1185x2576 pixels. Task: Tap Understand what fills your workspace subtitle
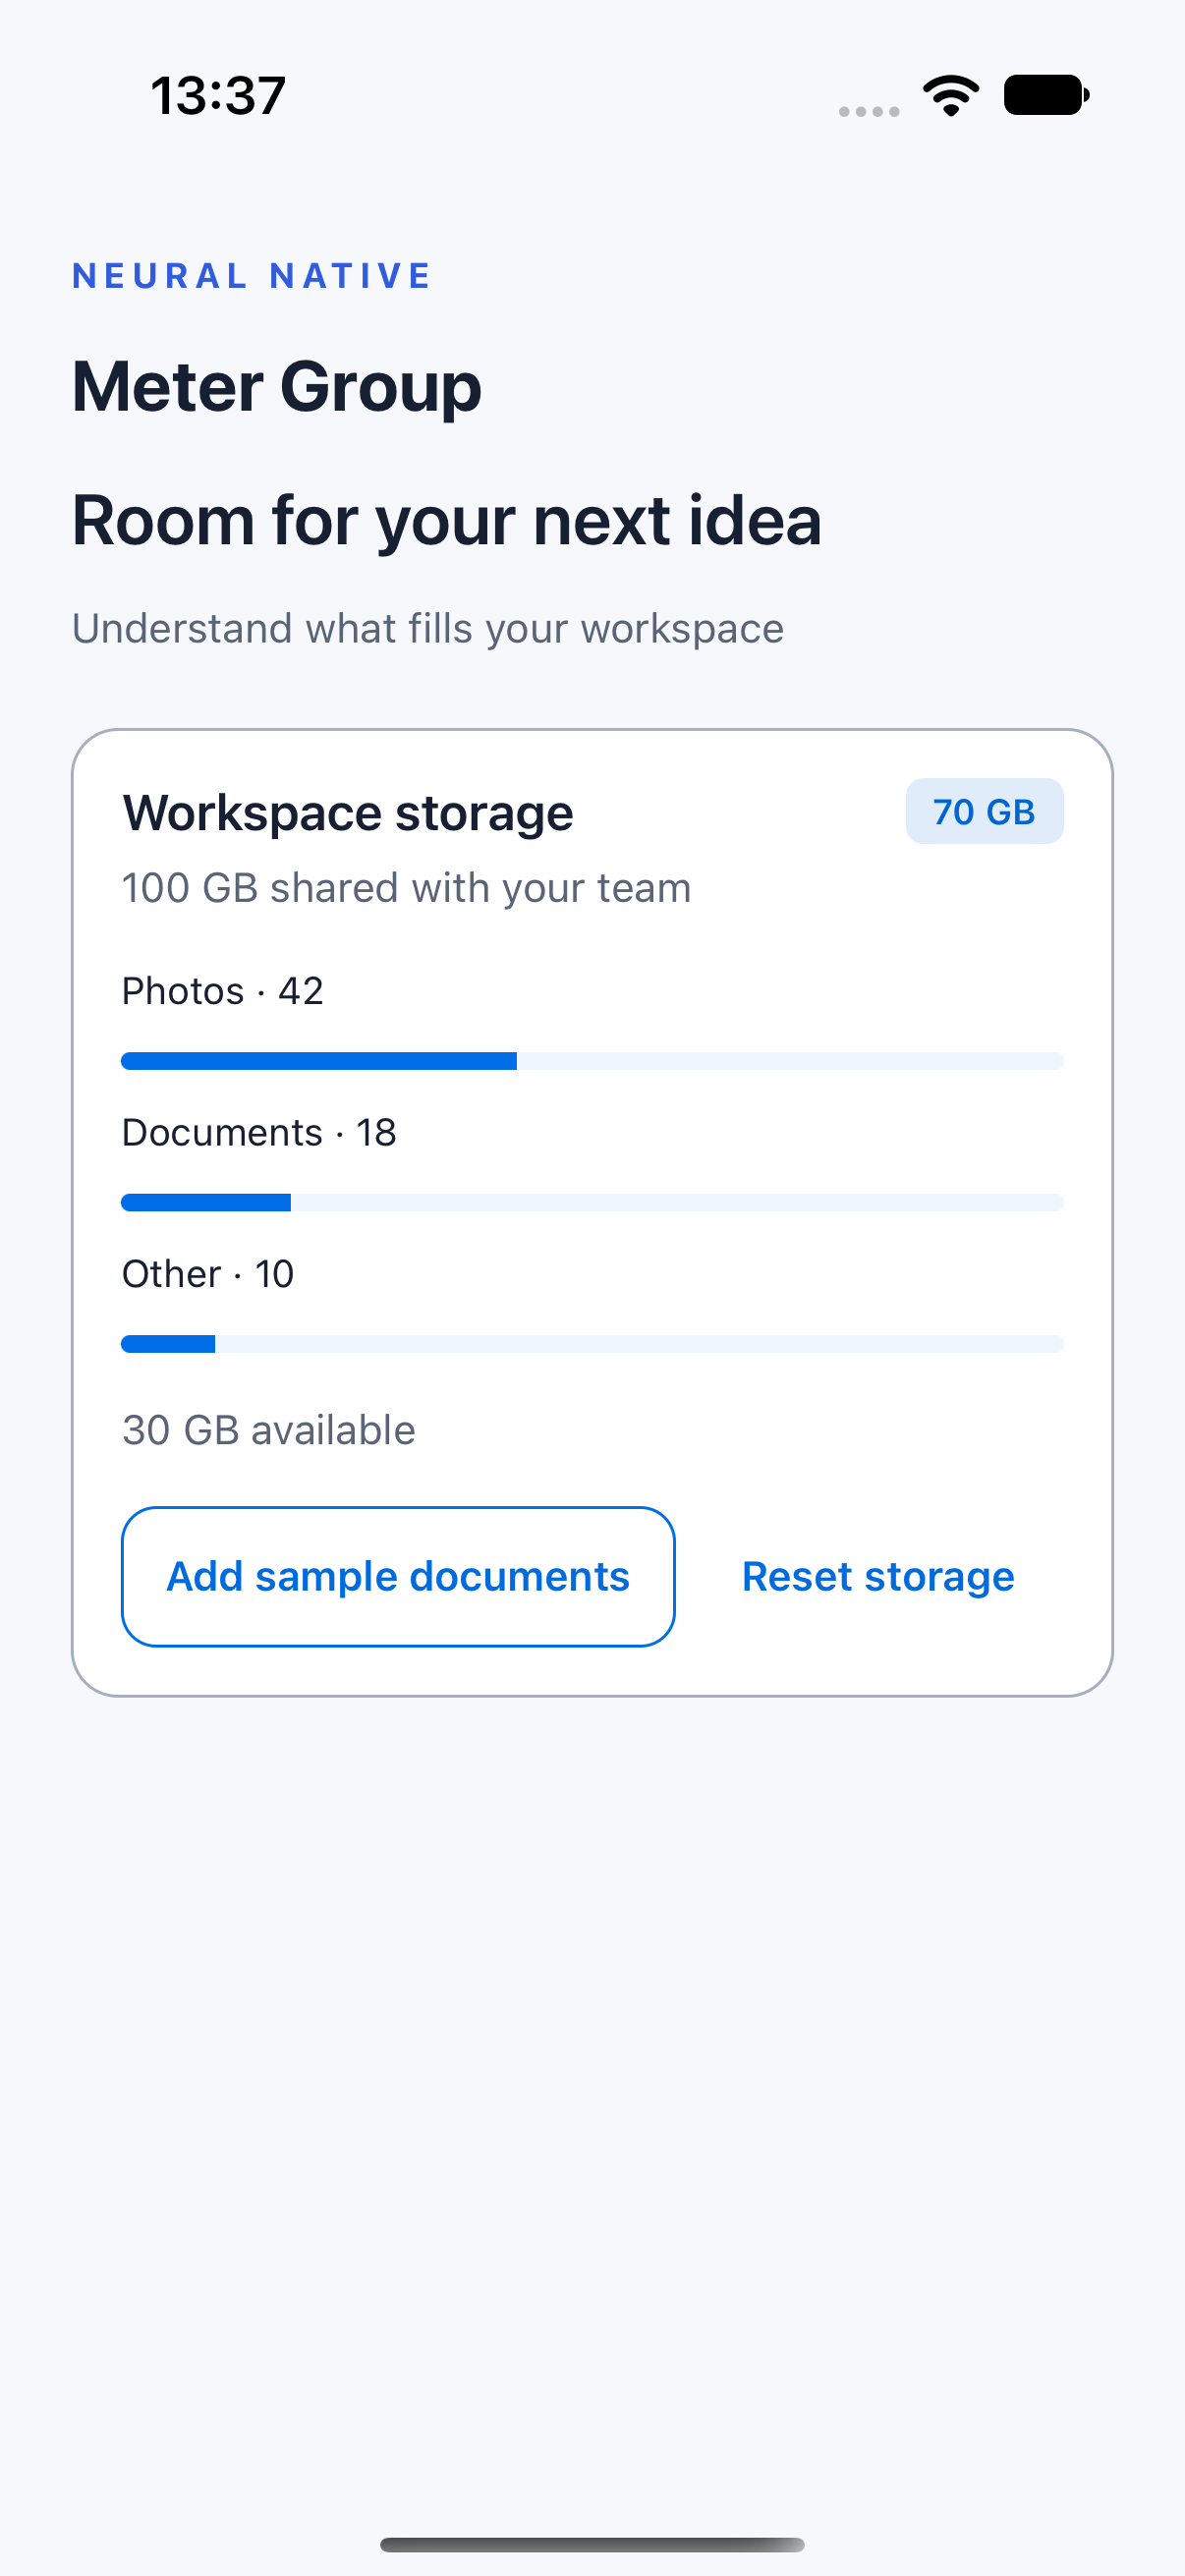click(x=428, y=629)
